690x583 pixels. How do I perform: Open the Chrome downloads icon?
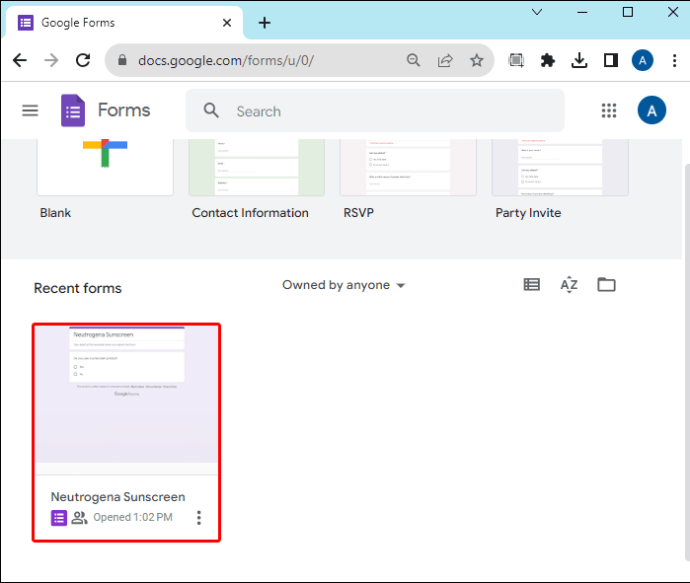(x=579, y=60)
